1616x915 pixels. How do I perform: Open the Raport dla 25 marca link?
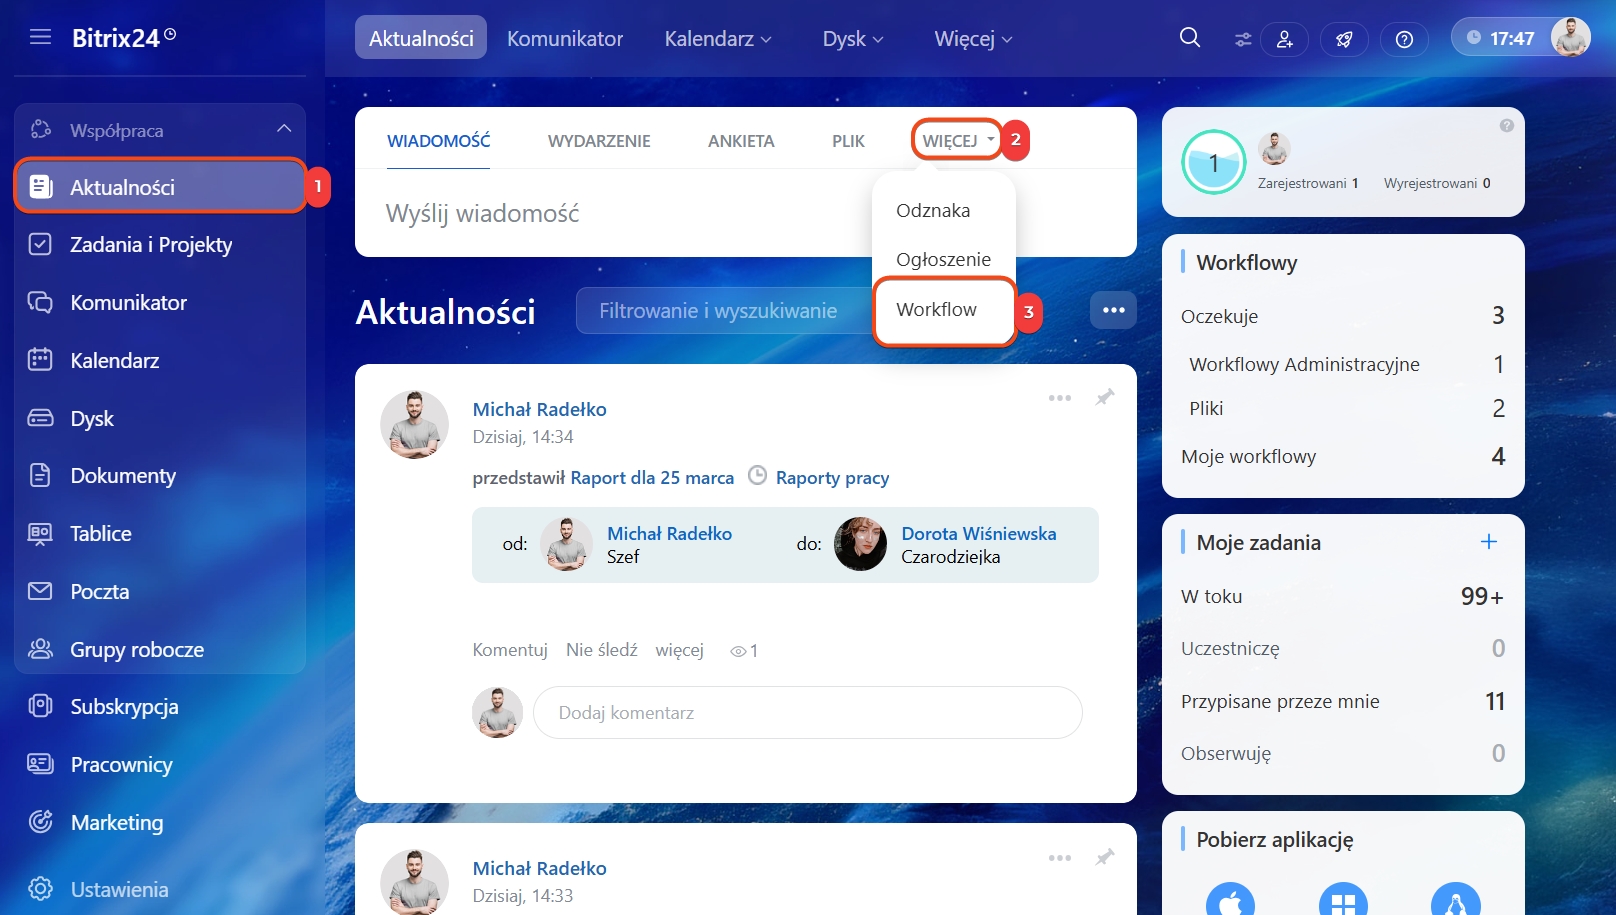[x=652, y=478]
